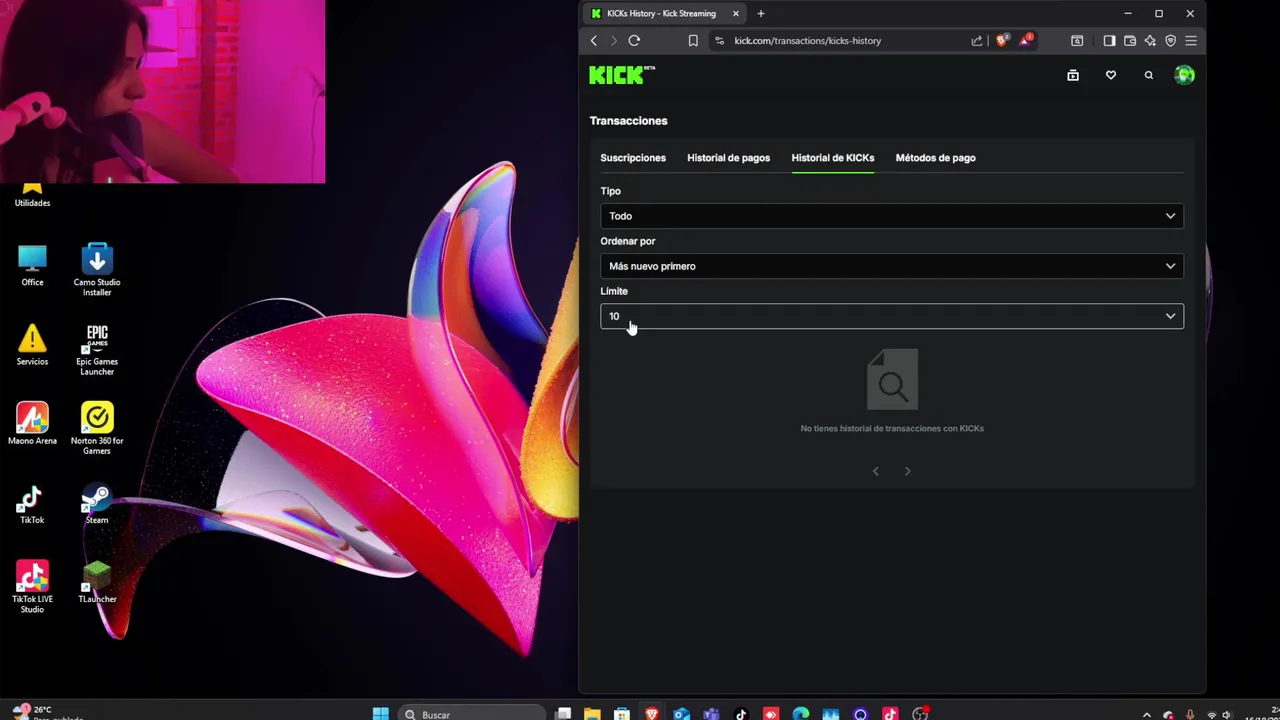This screenshot has width=1280, height=720.
Task: Open Ordenar por dropdown showing Más nuevo primero
Action: coord(892,266)
